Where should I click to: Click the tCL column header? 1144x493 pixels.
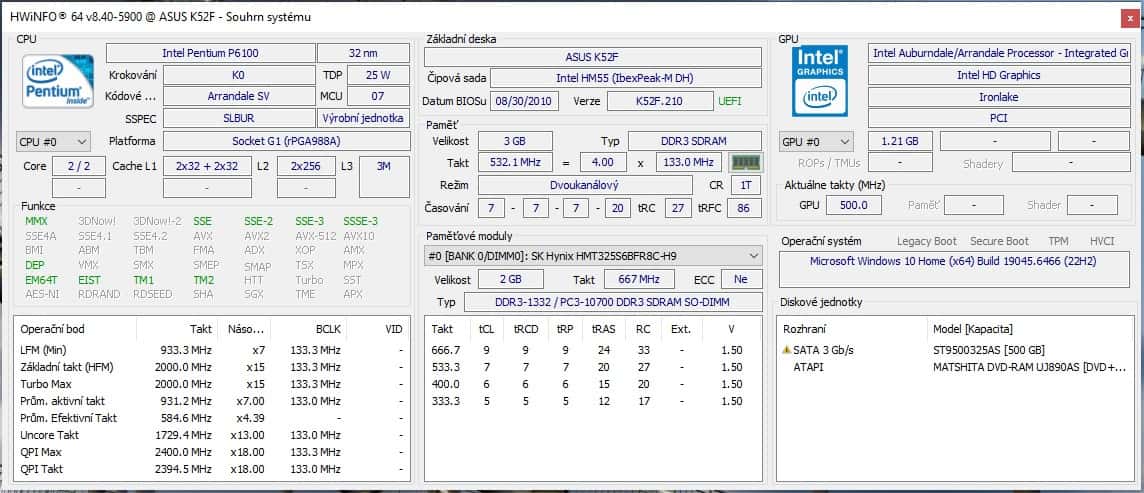click(486, 329)
